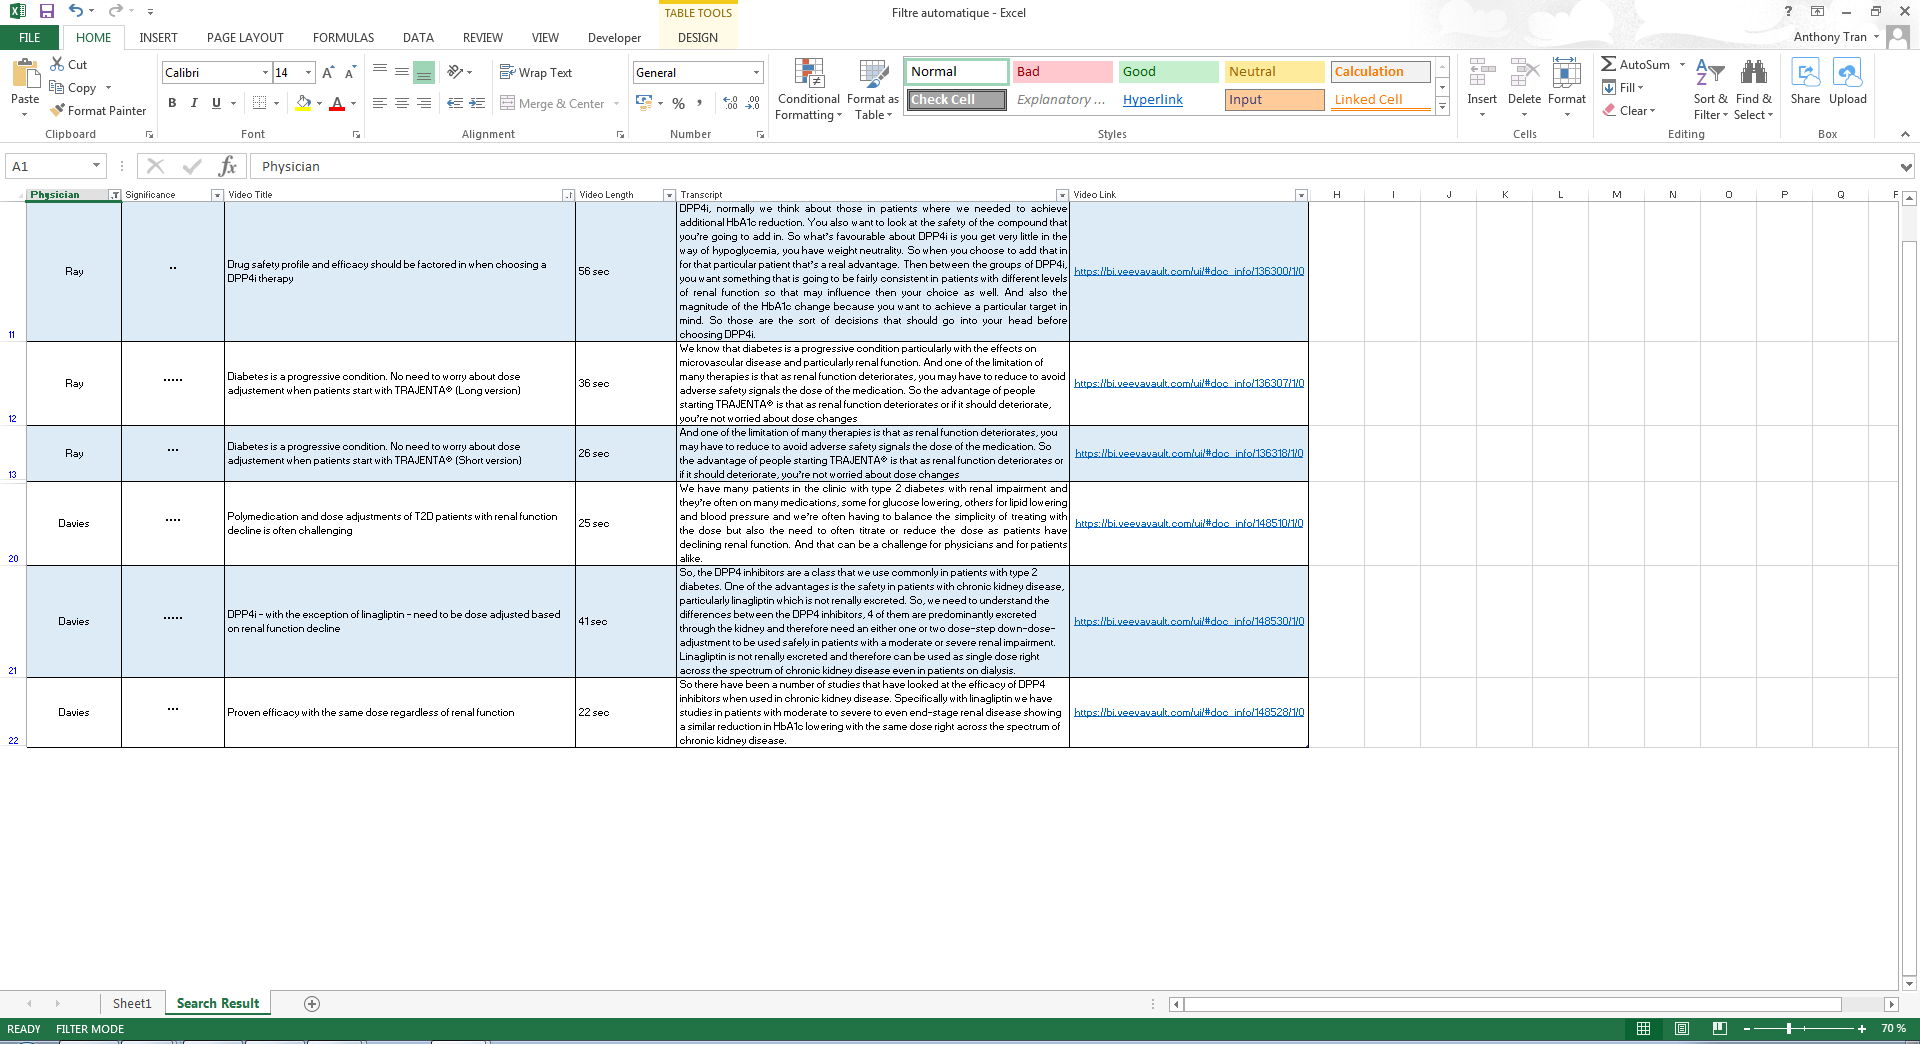
Task: Toggle Bold formatting
Action: coord(172,103)
